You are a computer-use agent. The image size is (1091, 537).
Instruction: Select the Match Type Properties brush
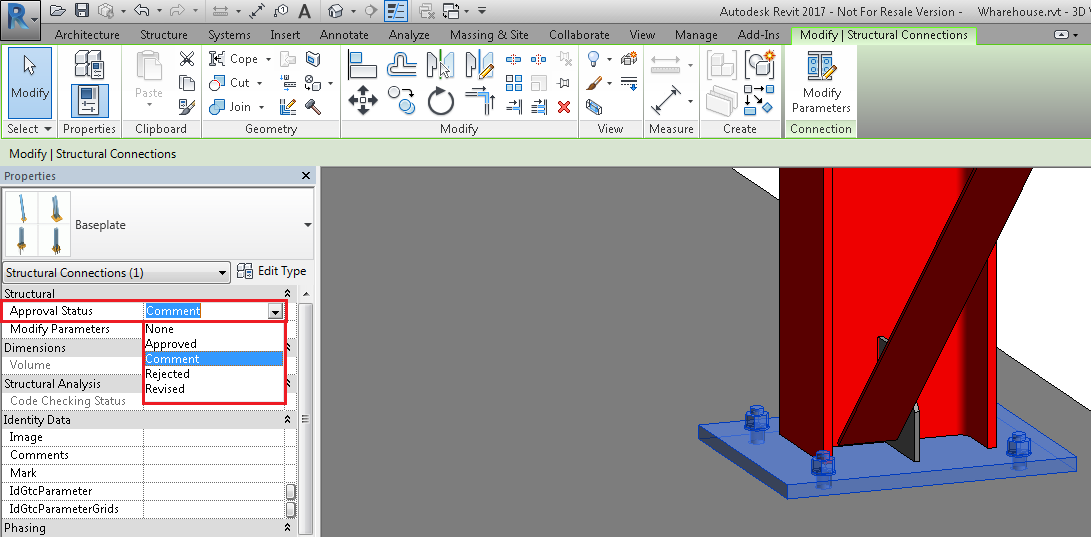pyautogui.click(x=186, y=106)
